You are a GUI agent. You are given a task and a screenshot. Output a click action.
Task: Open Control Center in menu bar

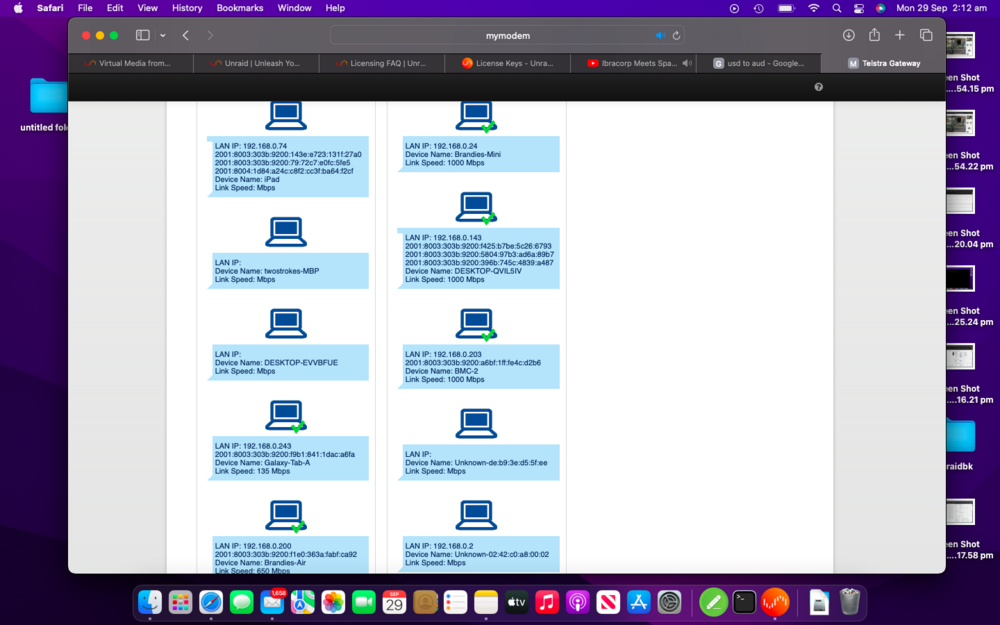click(858, 8)
